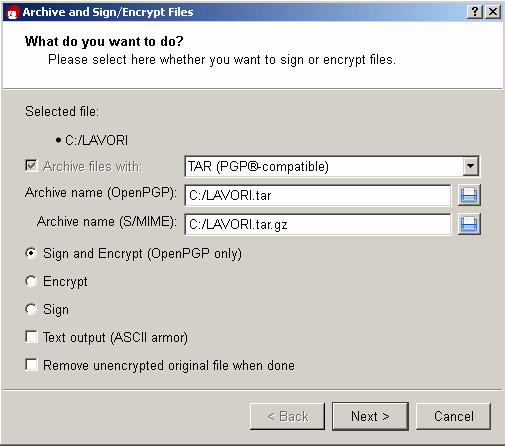The height and width of the screenshot is (446, 505).
Task: Select Sign and Encrypt (OpenPGP only) option
Action: (x=31, y=253)
